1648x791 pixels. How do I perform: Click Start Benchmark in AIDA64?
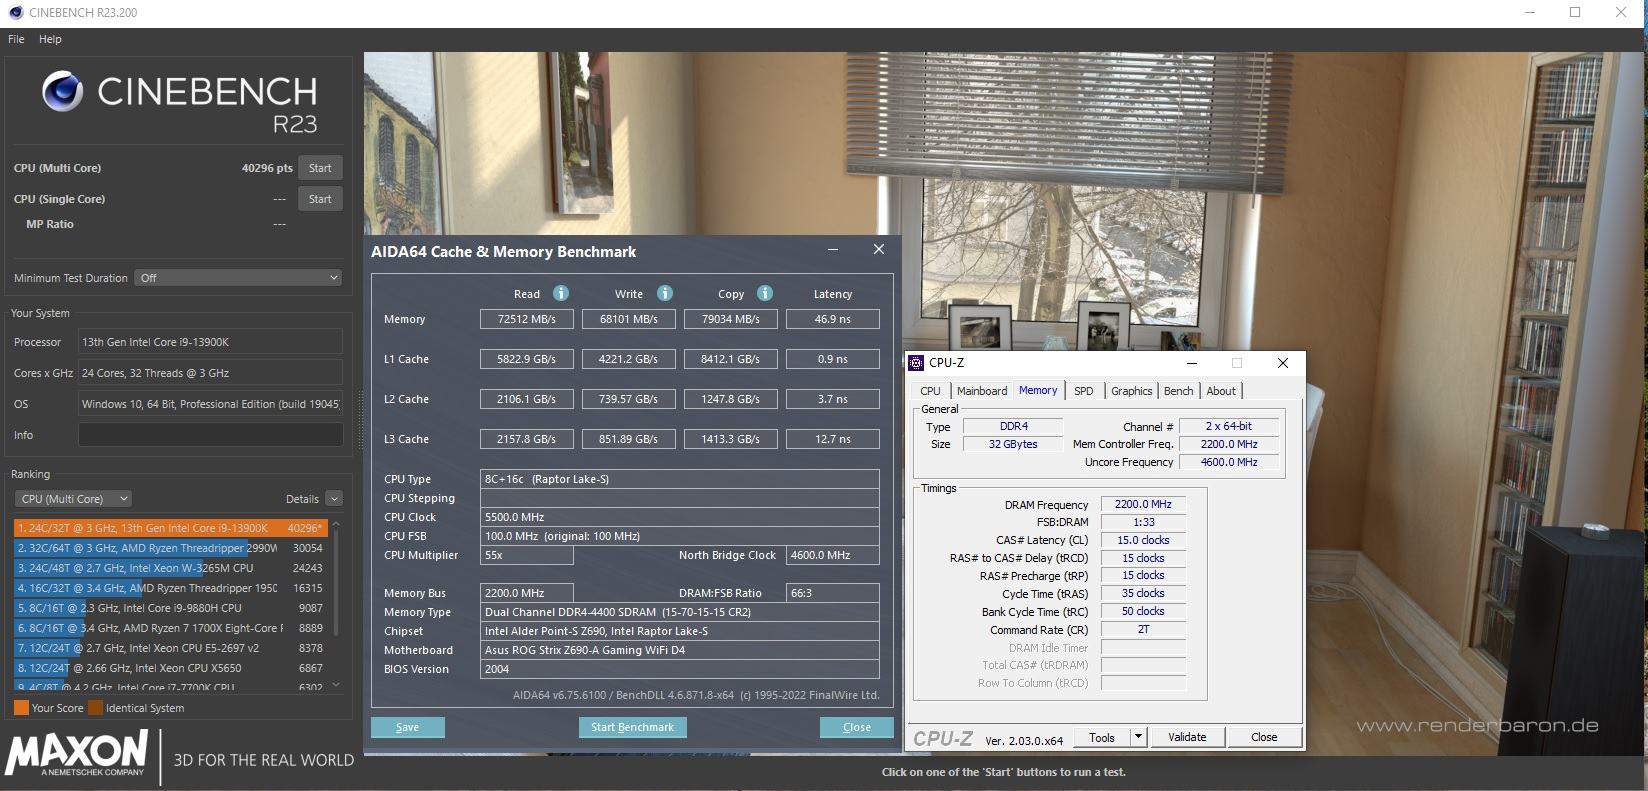tap(632, 727)
